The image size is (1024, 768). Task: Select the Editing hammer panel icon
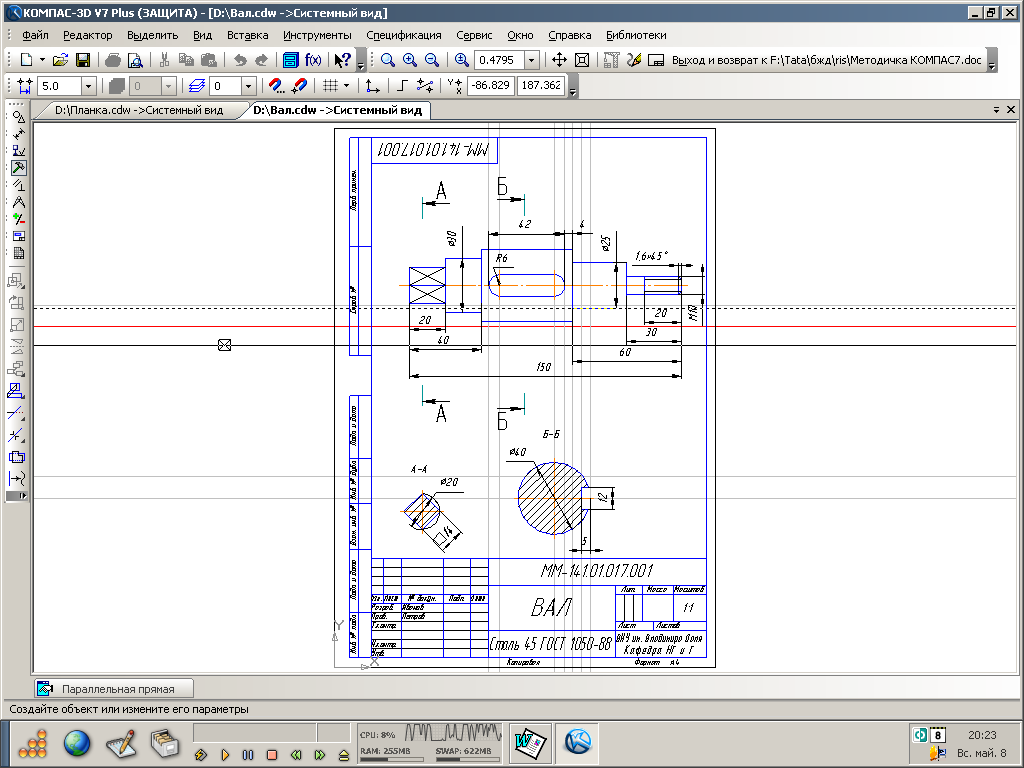[18, 168]
